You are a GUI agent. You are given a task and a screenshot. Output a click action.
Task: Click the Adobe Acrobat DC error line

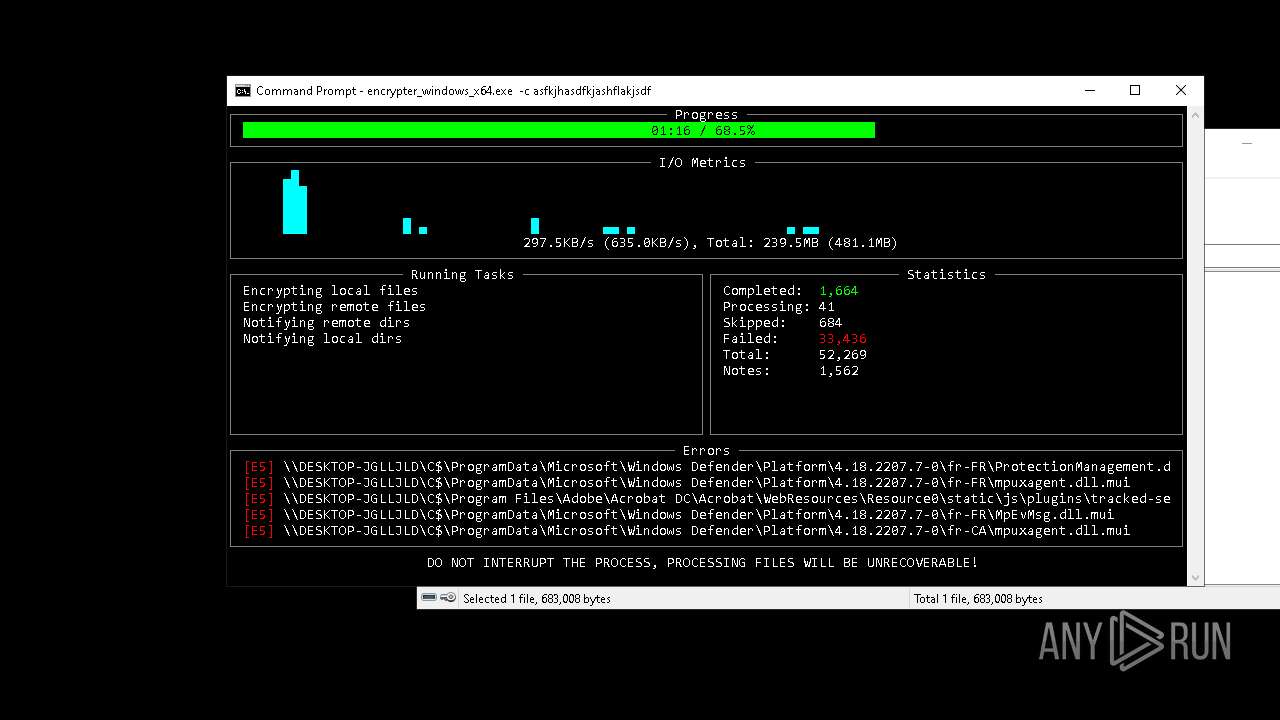(x=707, y=498)
